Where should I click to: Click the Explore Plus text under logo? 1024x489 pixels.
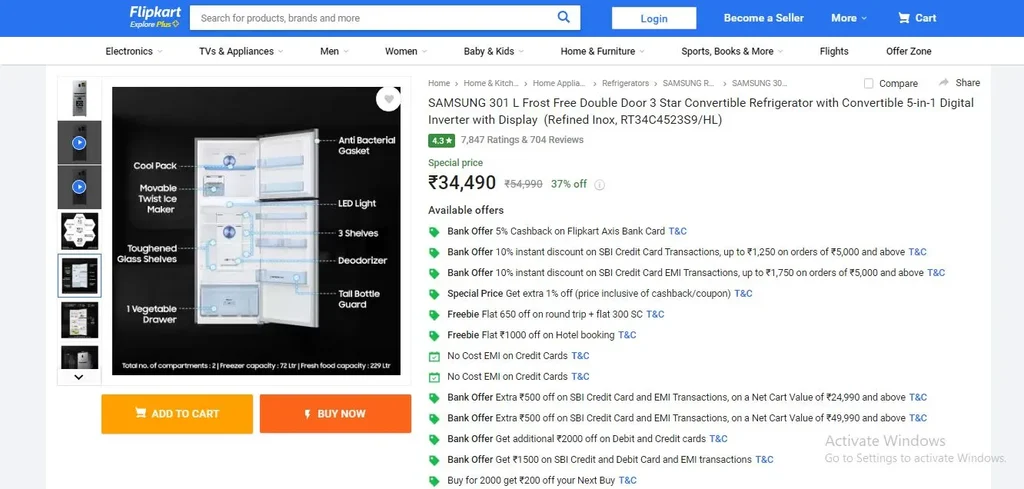coord(154,24)
